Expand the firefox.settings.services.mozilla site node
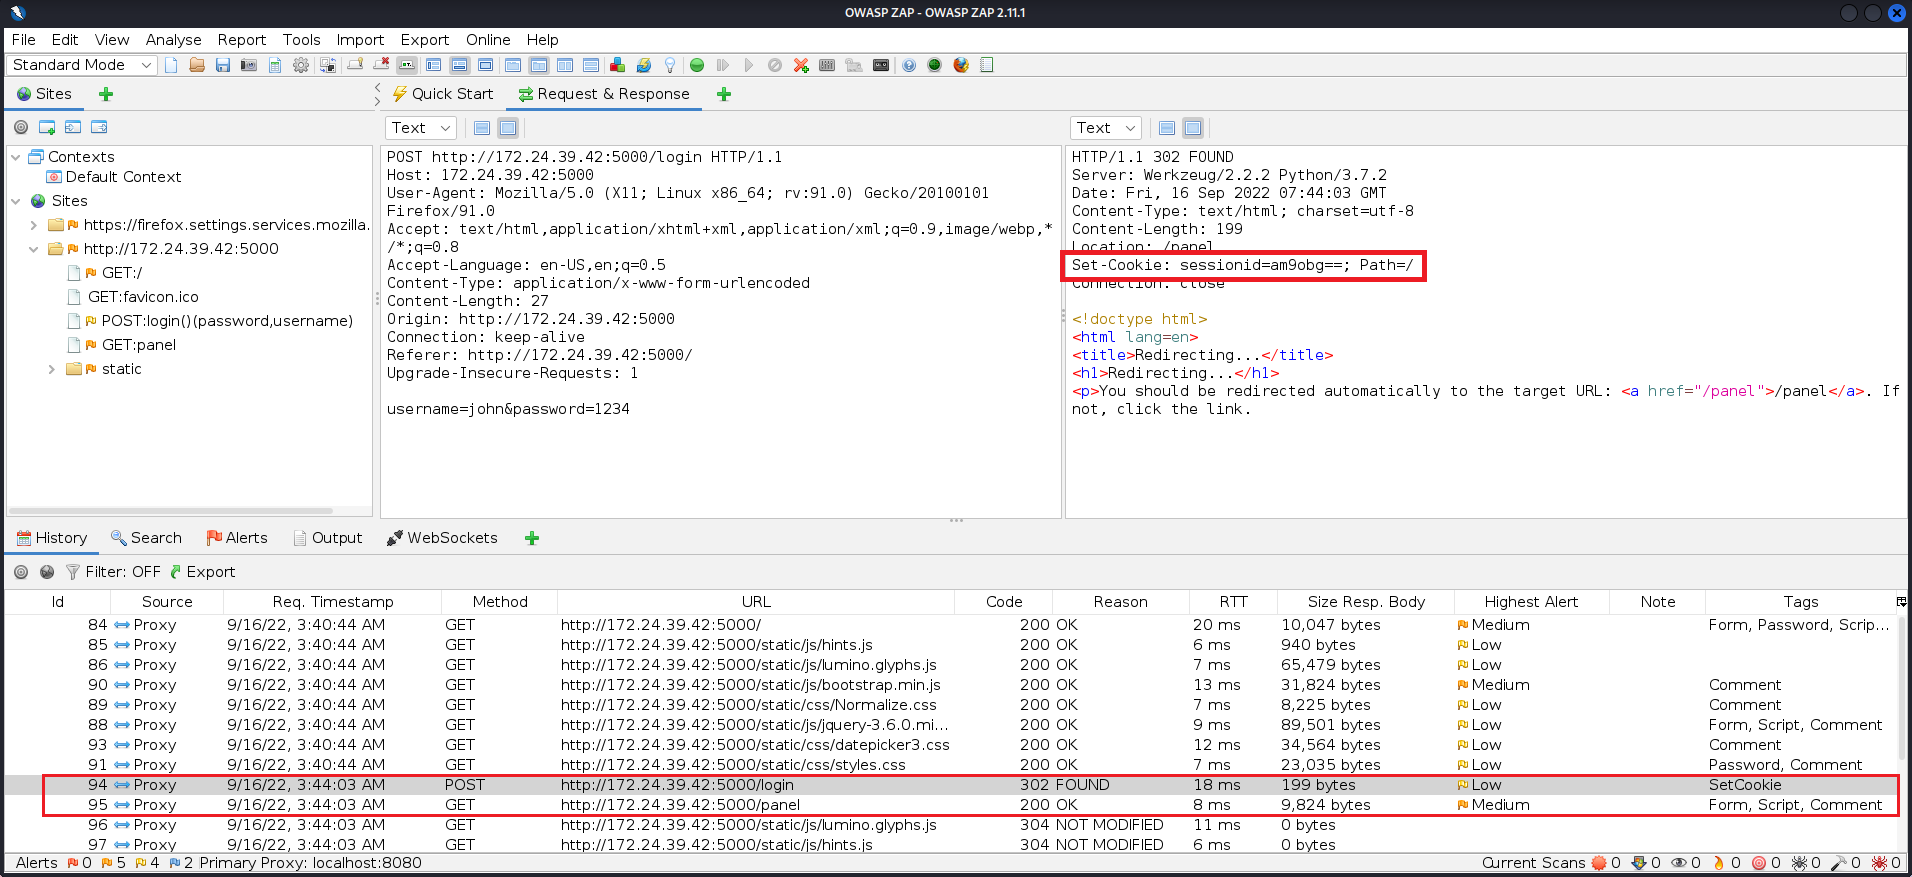Image resolution: width=1912 pixels, height=877 pixels. (x=34, y=225)
